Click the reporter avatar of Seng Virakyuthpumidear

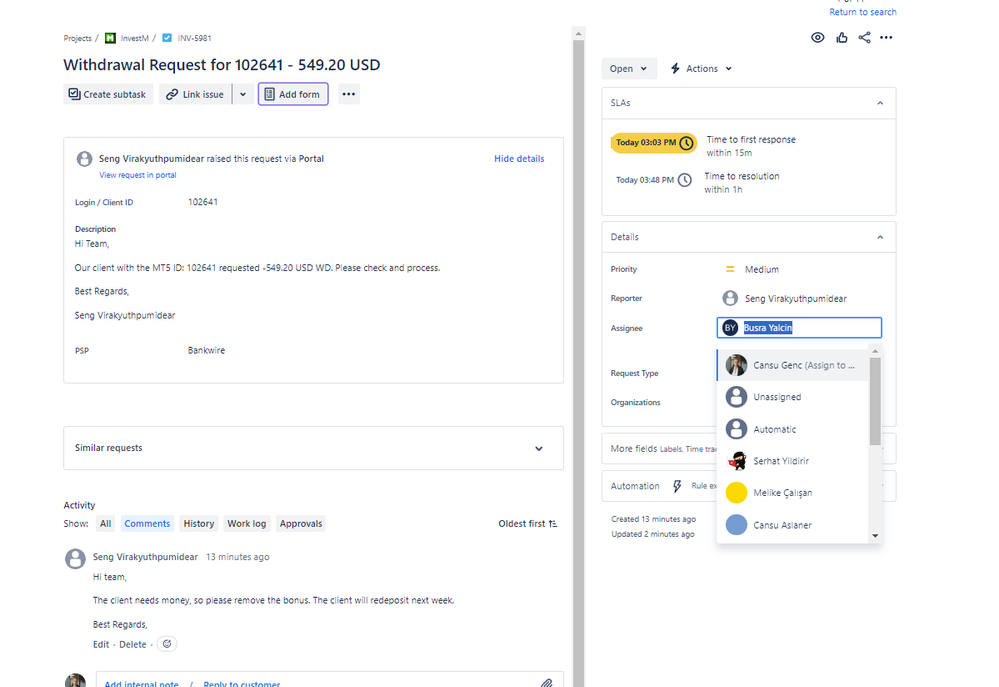[x=730, y=298]
